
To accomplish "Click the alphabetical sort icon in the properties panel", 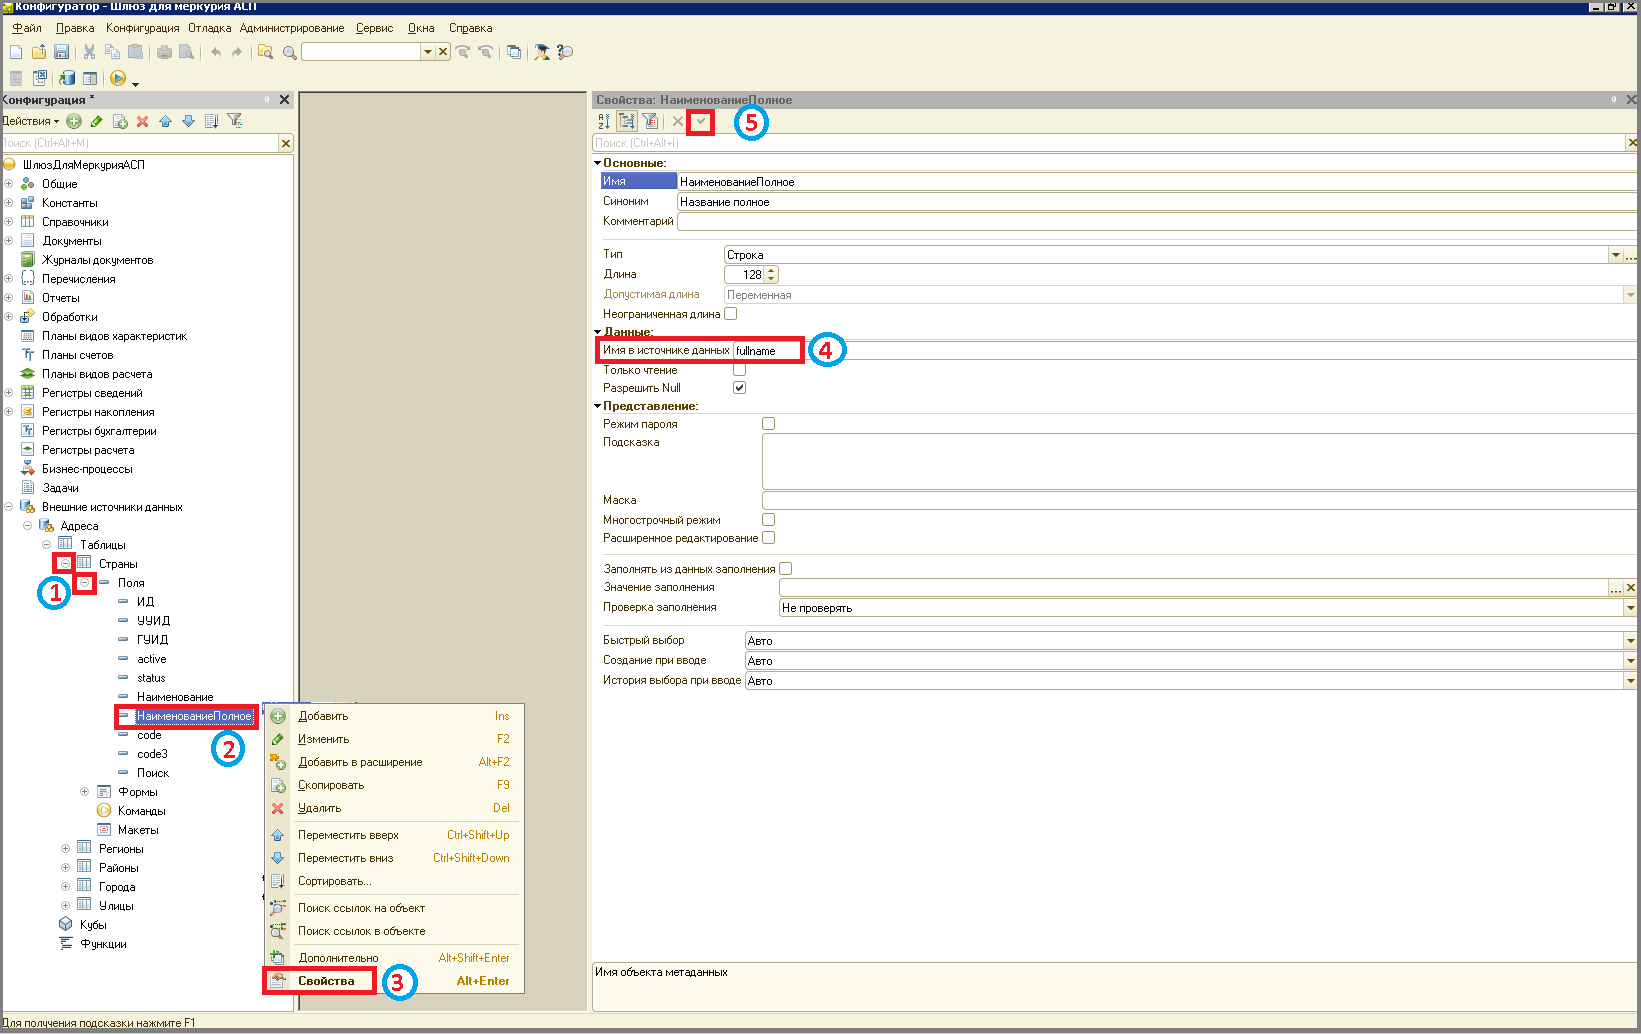I will click(604, 121).
